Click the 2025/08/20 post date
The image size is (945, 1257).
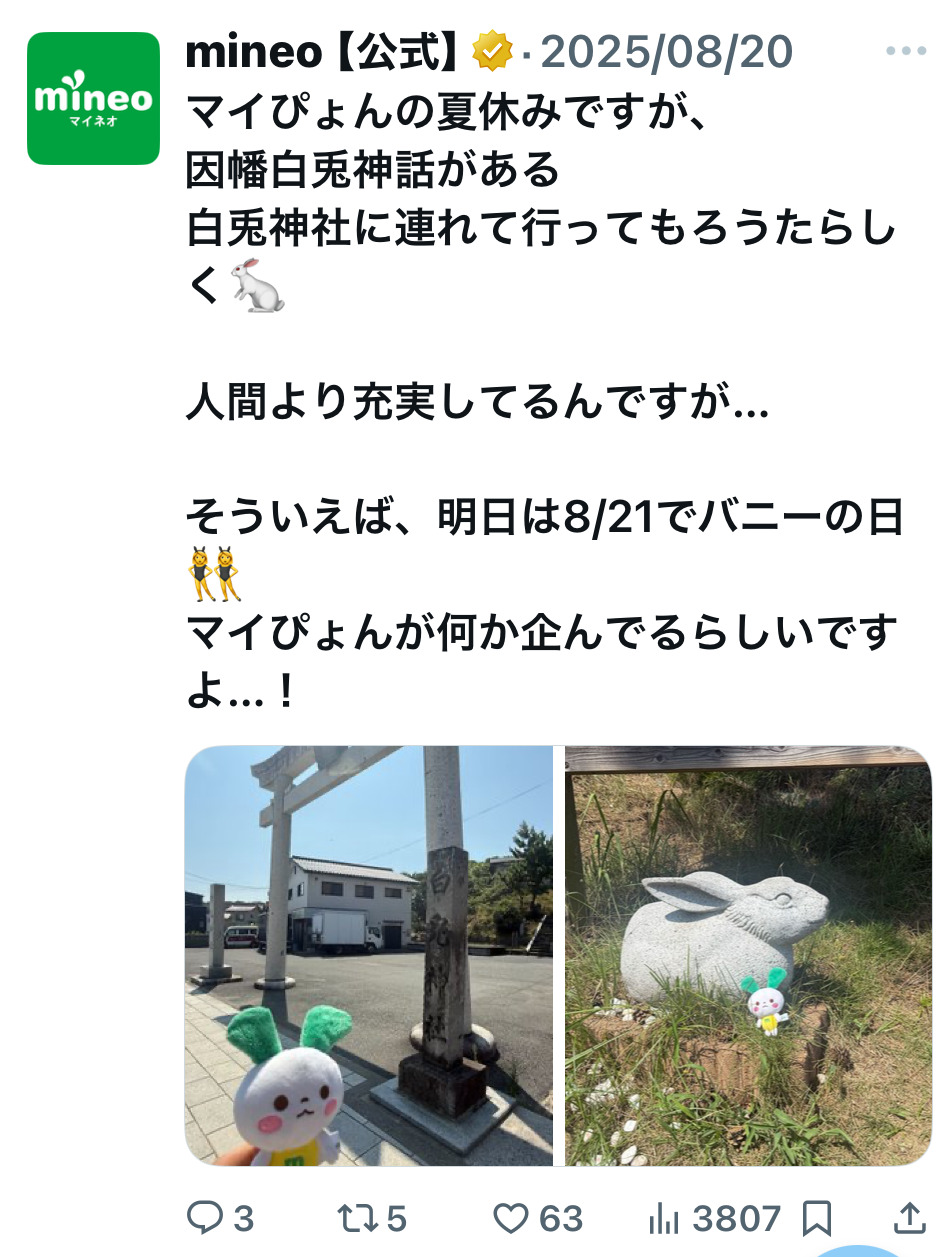(667, 52)
